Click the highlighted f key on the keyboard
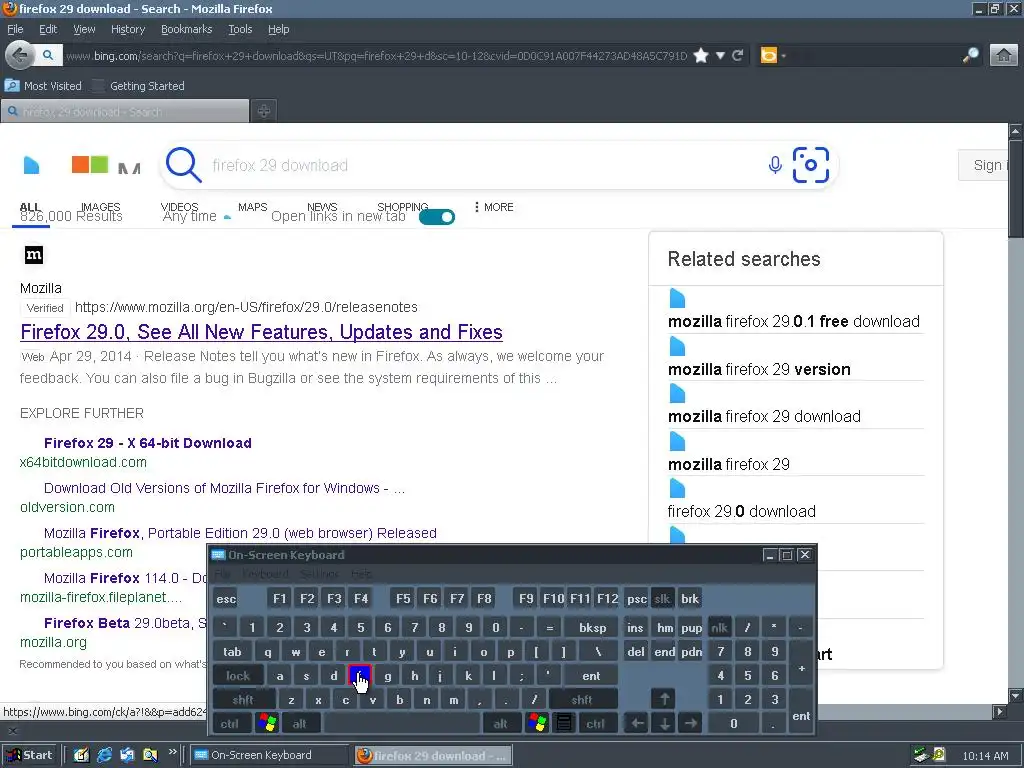 [360, 675]
